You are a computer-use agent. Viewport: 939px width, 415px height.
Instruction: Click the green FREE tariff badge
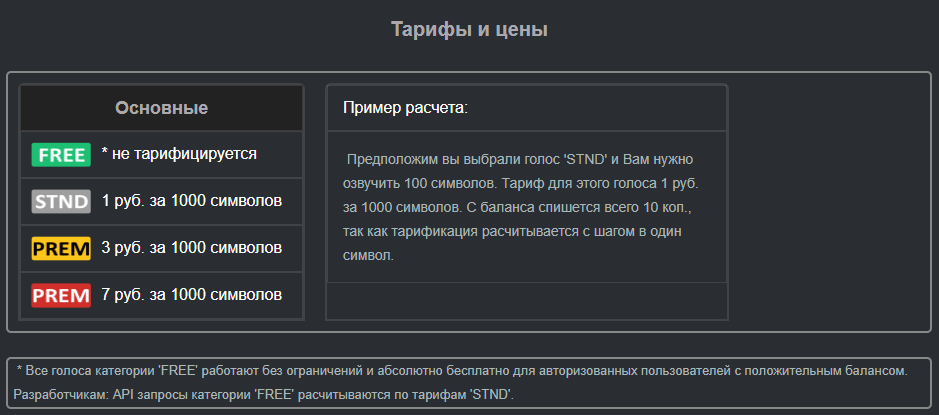coord(61,155)
